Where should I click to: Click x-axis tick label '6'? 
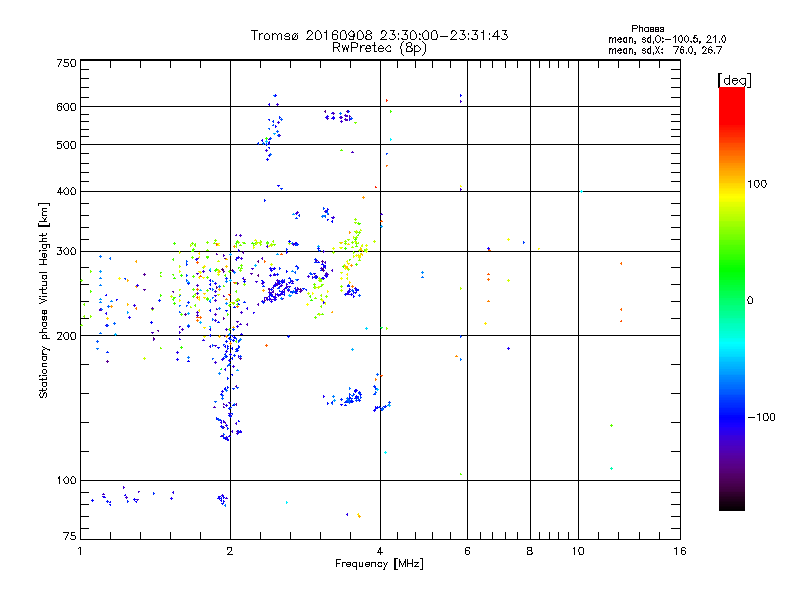click(467, 551)
